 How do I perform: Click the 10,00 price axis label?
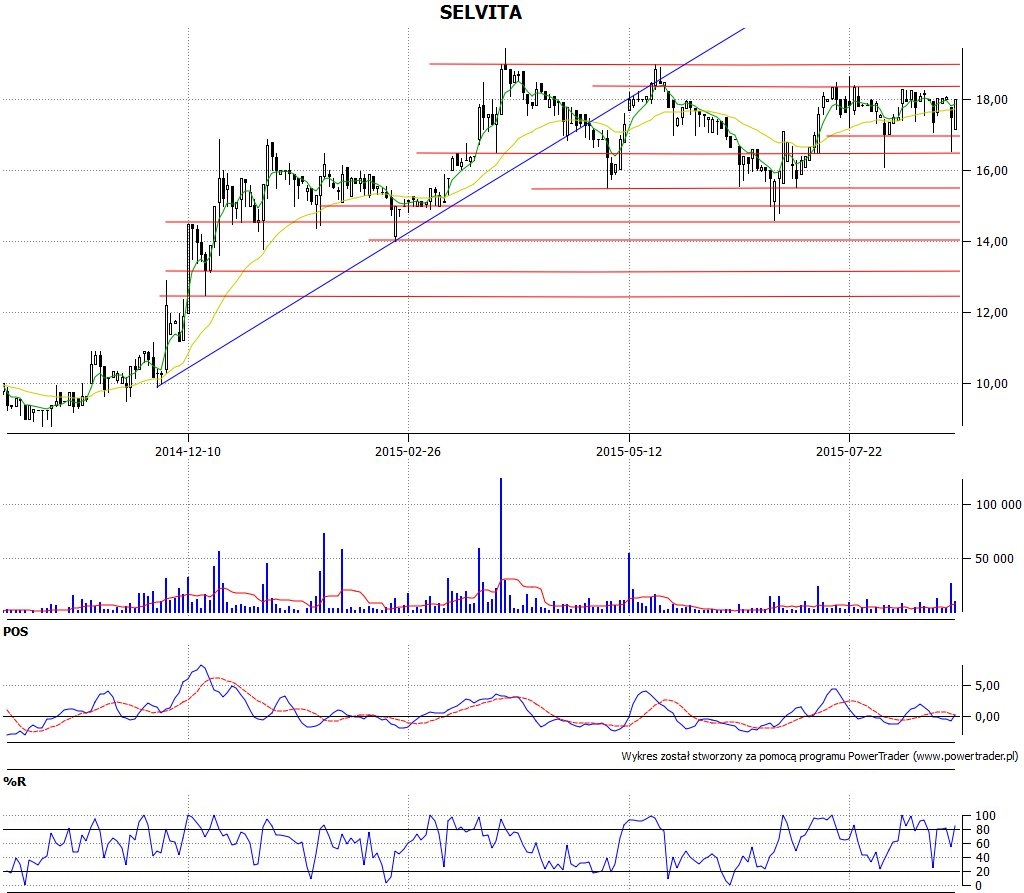click(x=991, y=383)
